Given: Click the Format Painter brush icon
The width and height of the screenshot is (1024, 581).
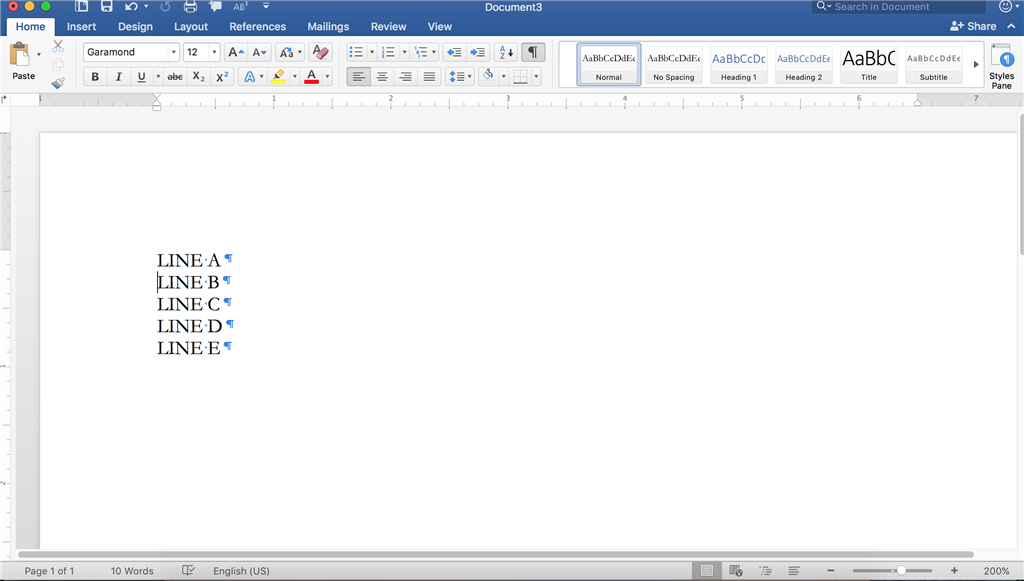Looking at the screenshot, I should pyautogui.click(x=58, y=83).
